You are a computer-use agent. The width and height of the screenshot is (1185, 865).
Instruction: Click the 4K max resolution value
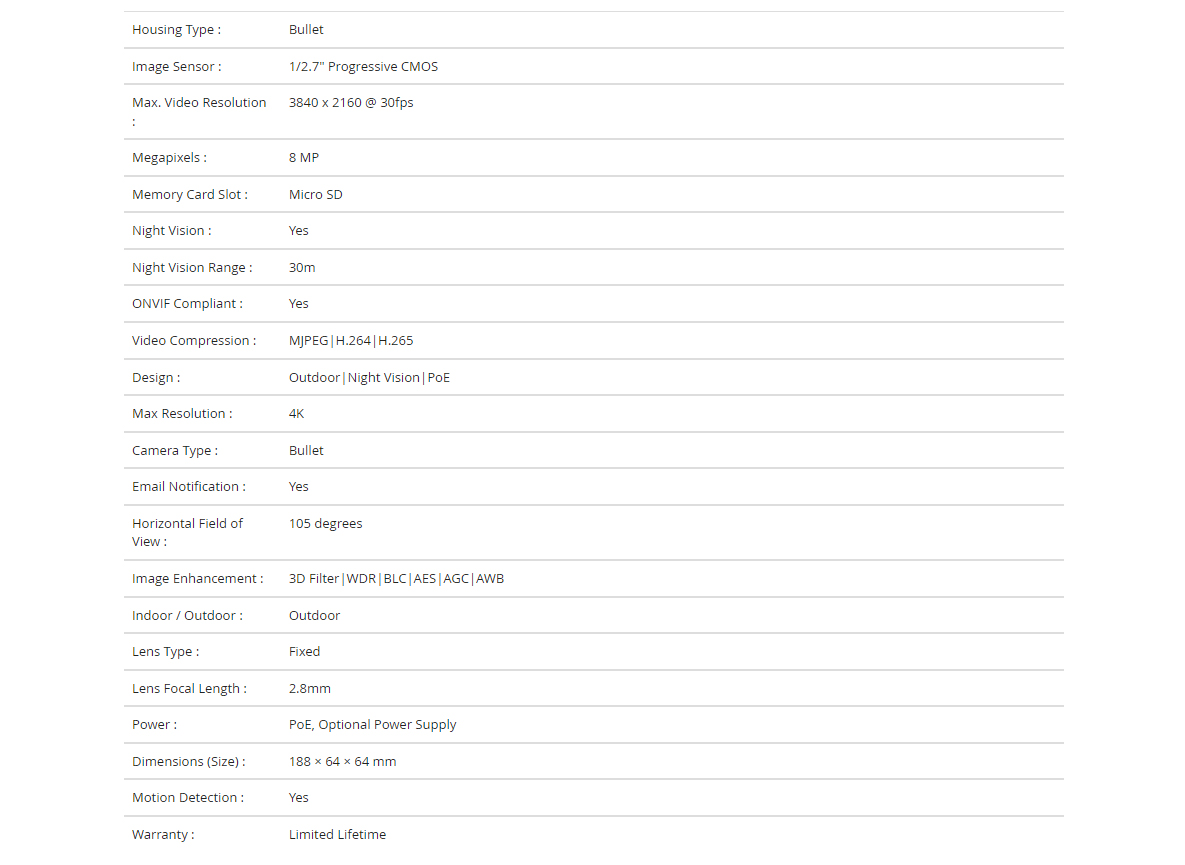pyautogui.click(x=296, y=414)
